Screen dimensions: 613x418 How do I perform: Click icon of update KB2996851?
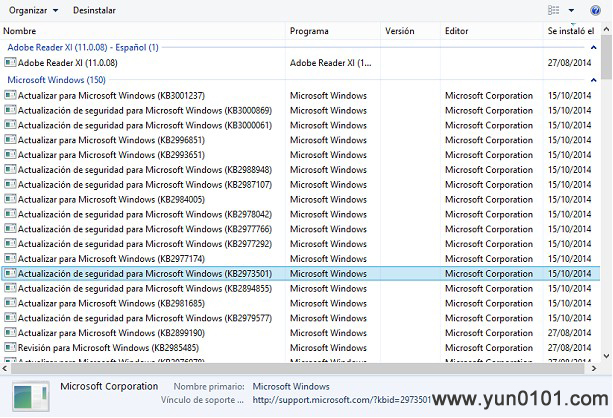[x=10, y=140]
